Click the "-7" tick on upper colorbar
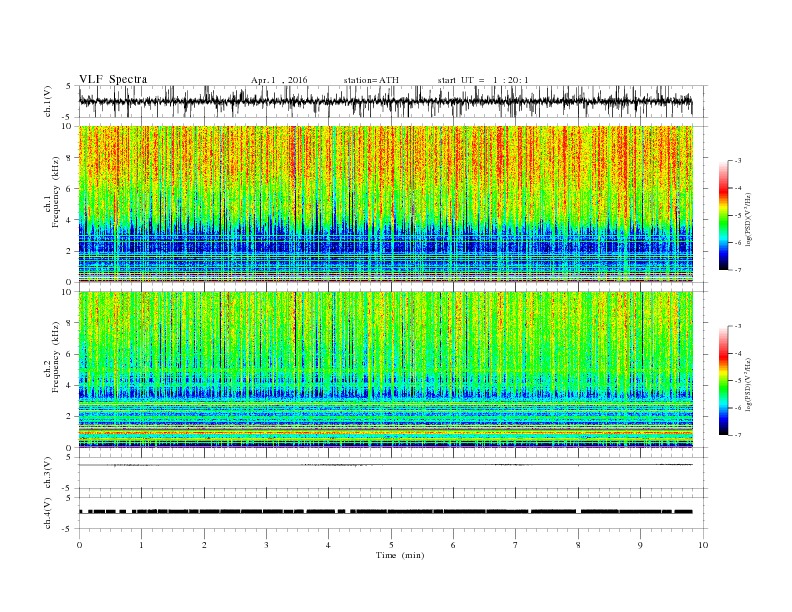The image size is (792, 612). click(737, 270)
